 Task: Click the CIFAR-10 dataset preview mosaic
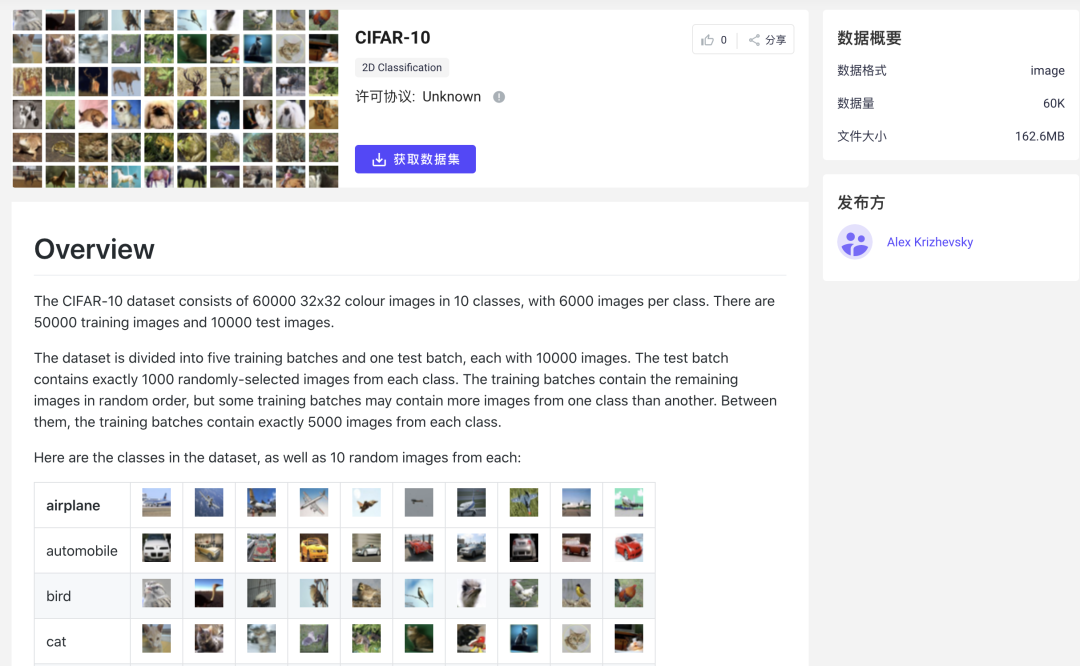(176, 98)
